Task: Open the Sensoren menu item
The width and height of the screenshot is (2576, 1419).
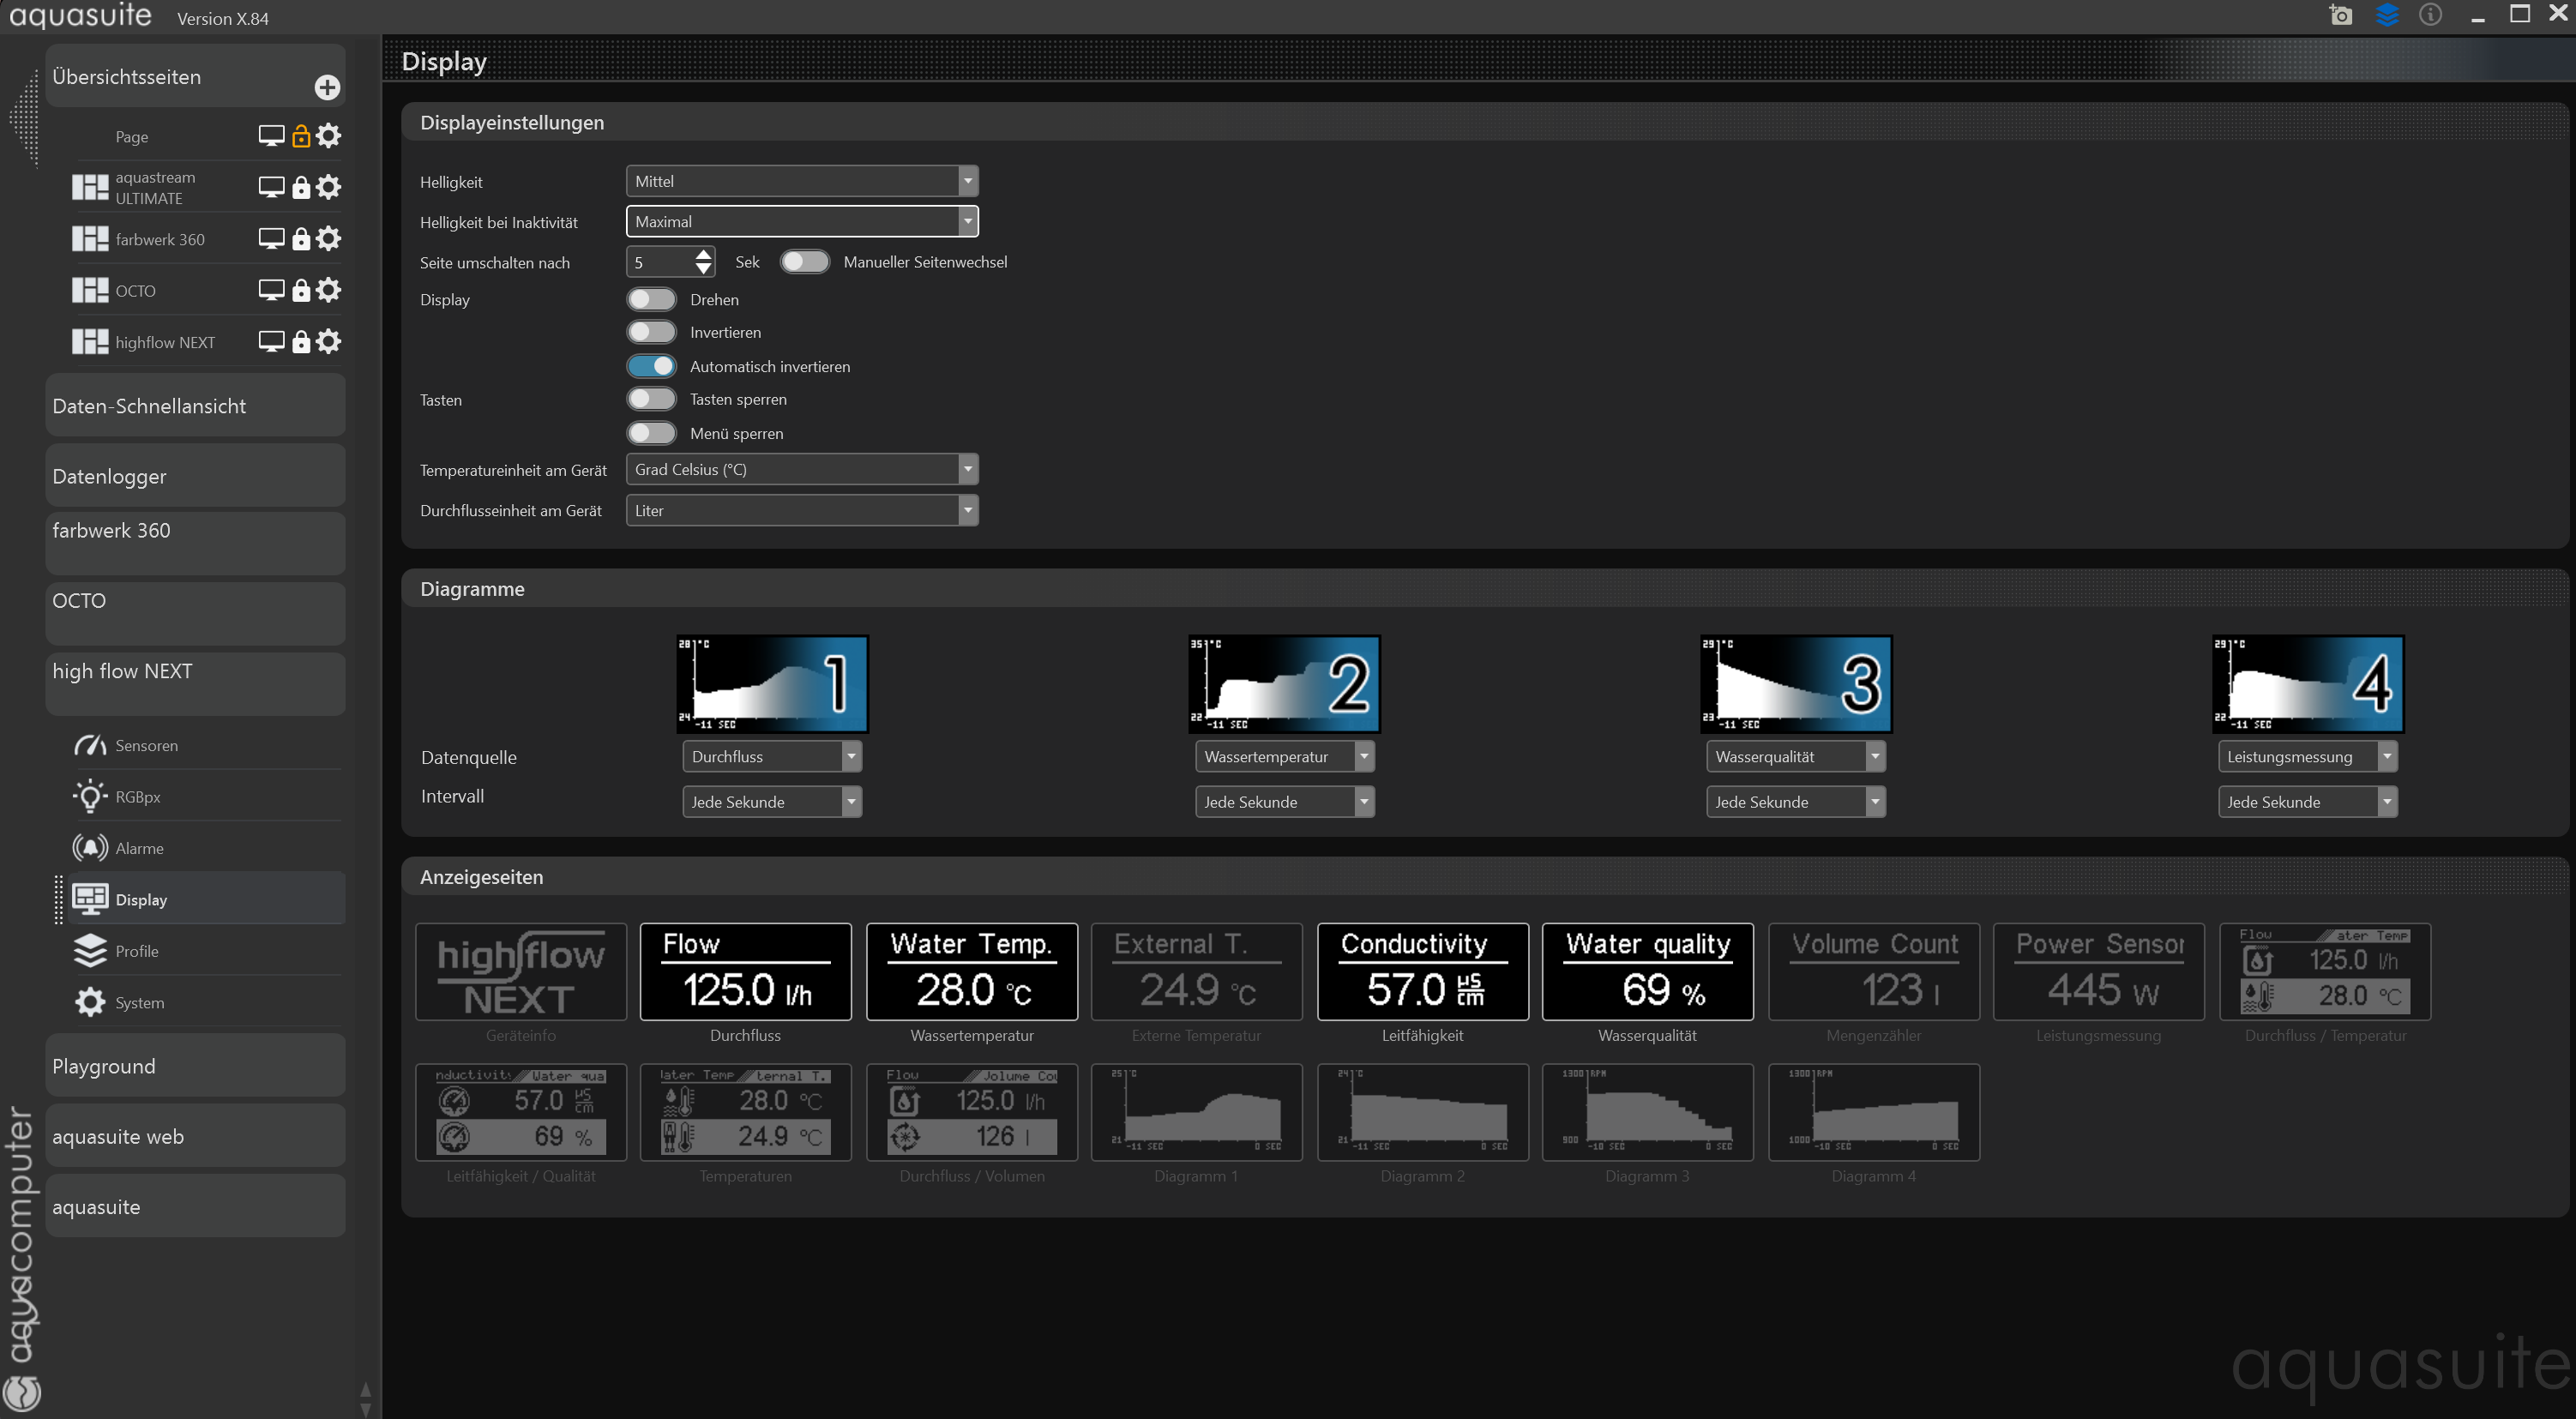Action: [x=147, y=745]
